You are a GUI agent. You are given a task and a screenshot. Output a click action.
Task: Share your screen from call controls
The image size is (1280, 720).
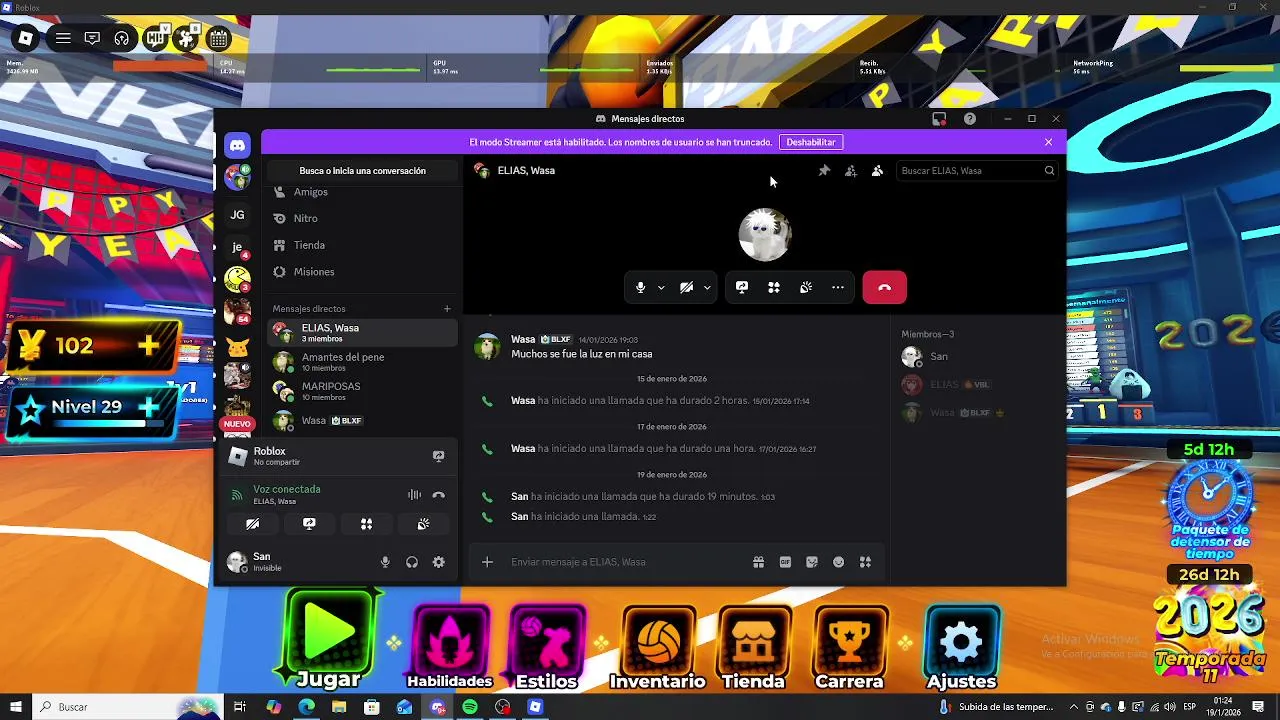(x=742, y=288)
